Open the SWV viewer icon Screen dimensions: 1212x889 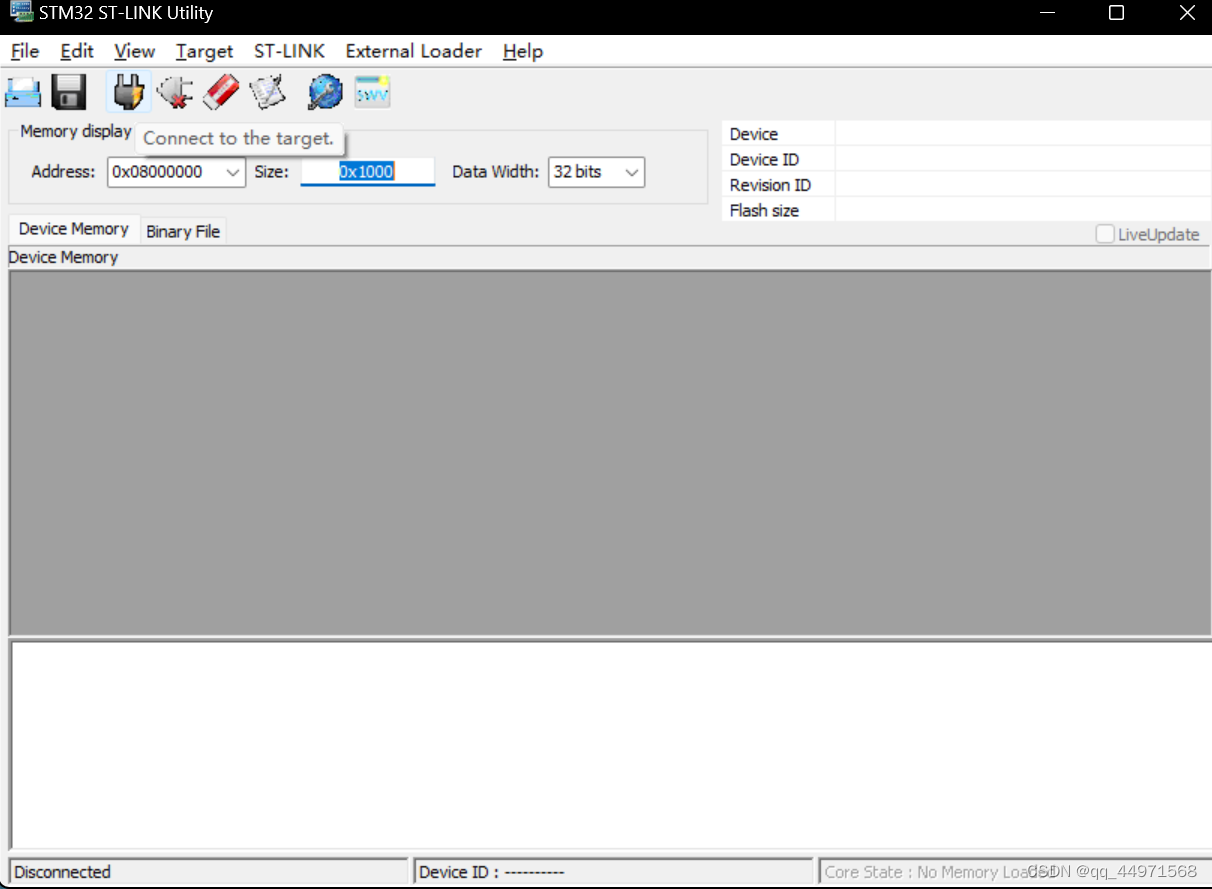(372, 92)
